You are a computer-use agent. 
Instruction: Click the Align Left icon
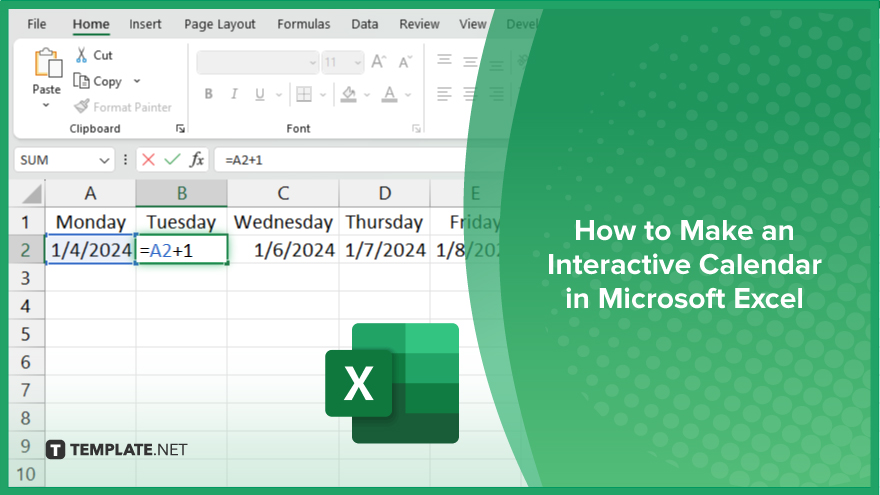(444, 94)
